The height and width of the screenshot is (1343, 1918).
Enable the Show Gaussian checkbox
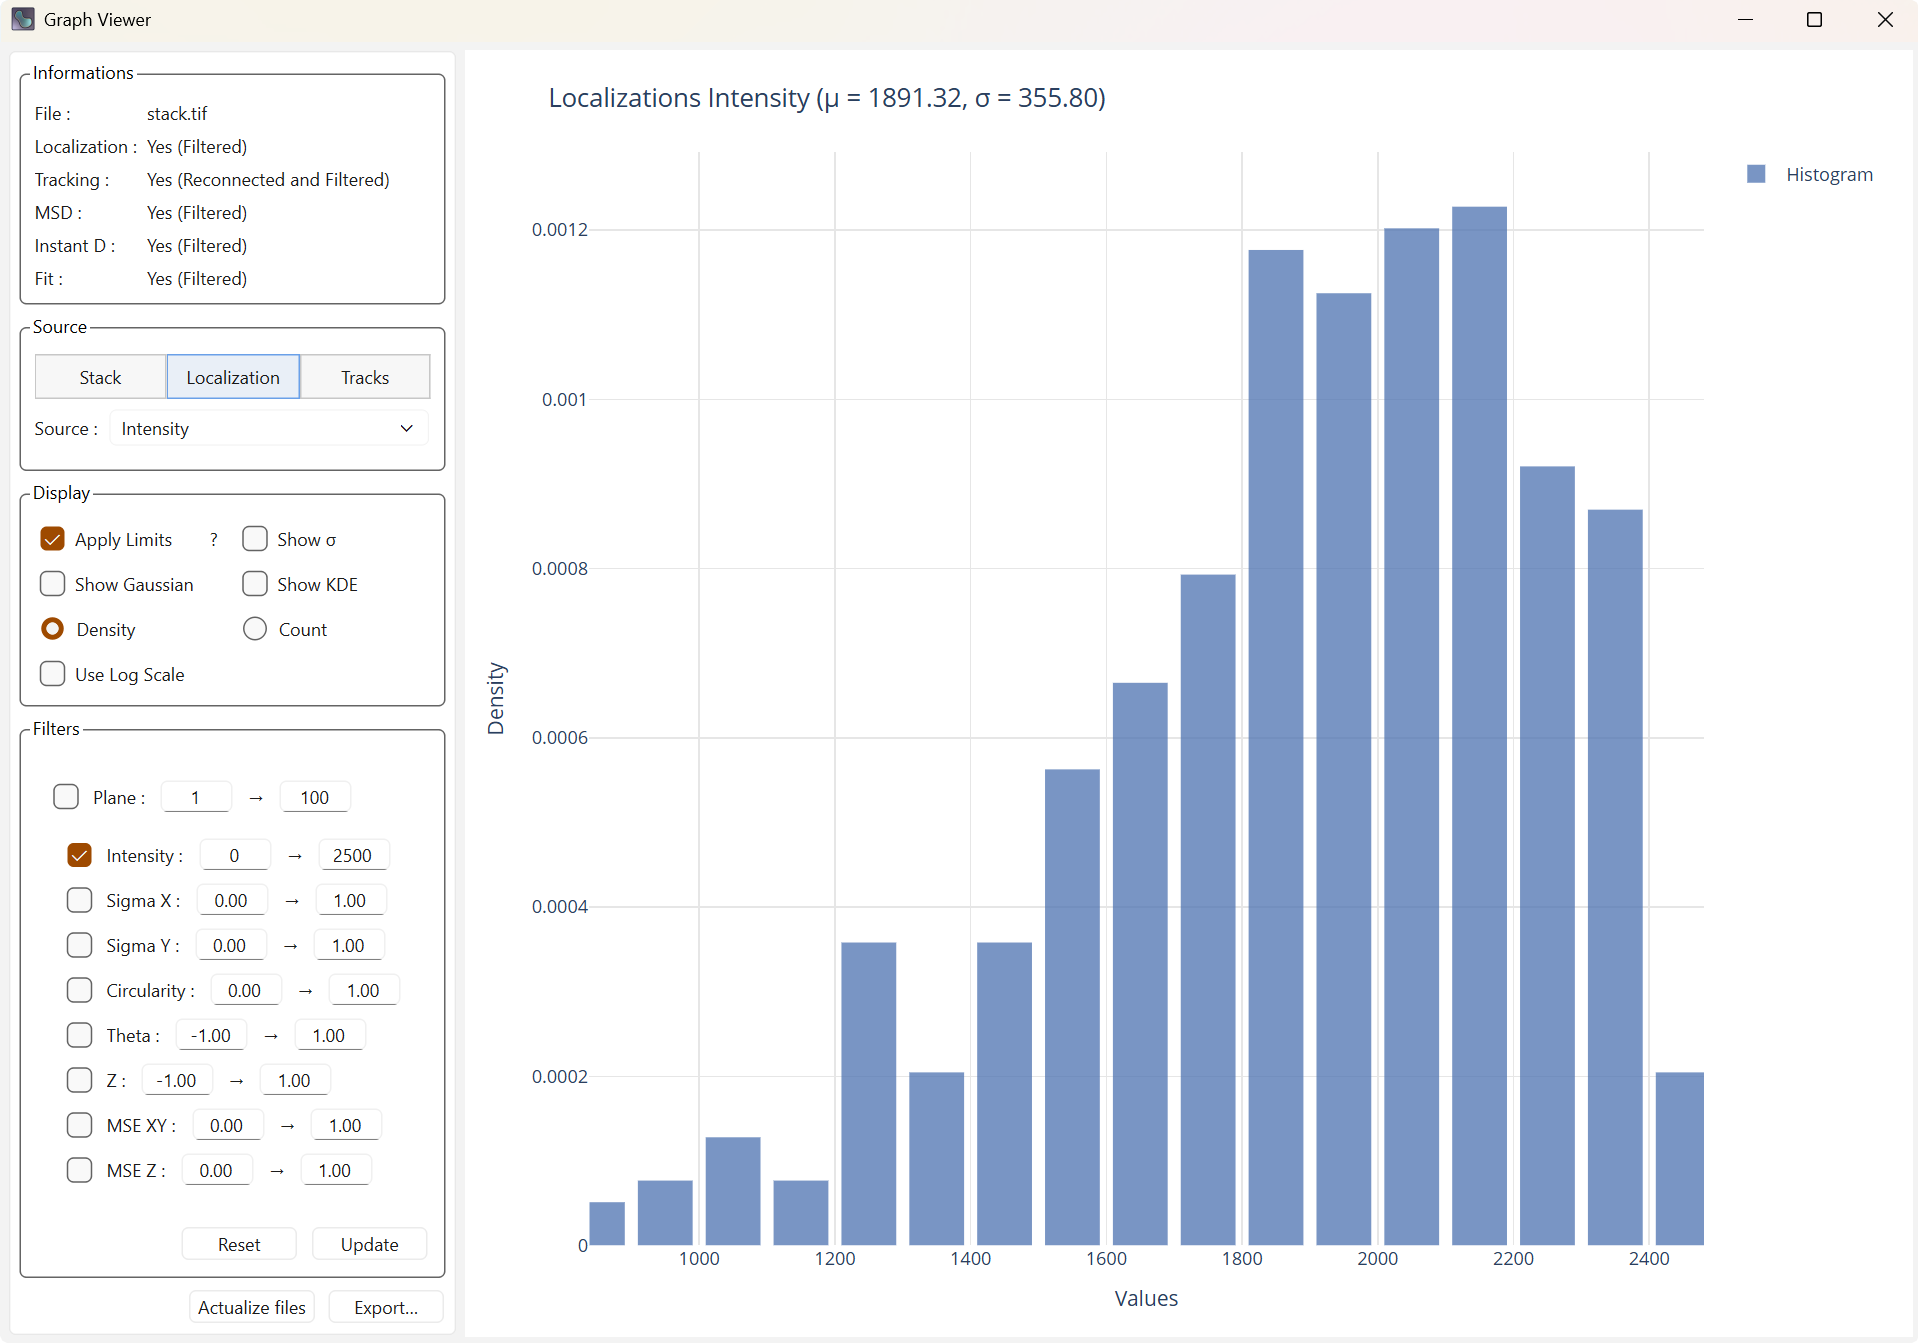pos(53,584)
